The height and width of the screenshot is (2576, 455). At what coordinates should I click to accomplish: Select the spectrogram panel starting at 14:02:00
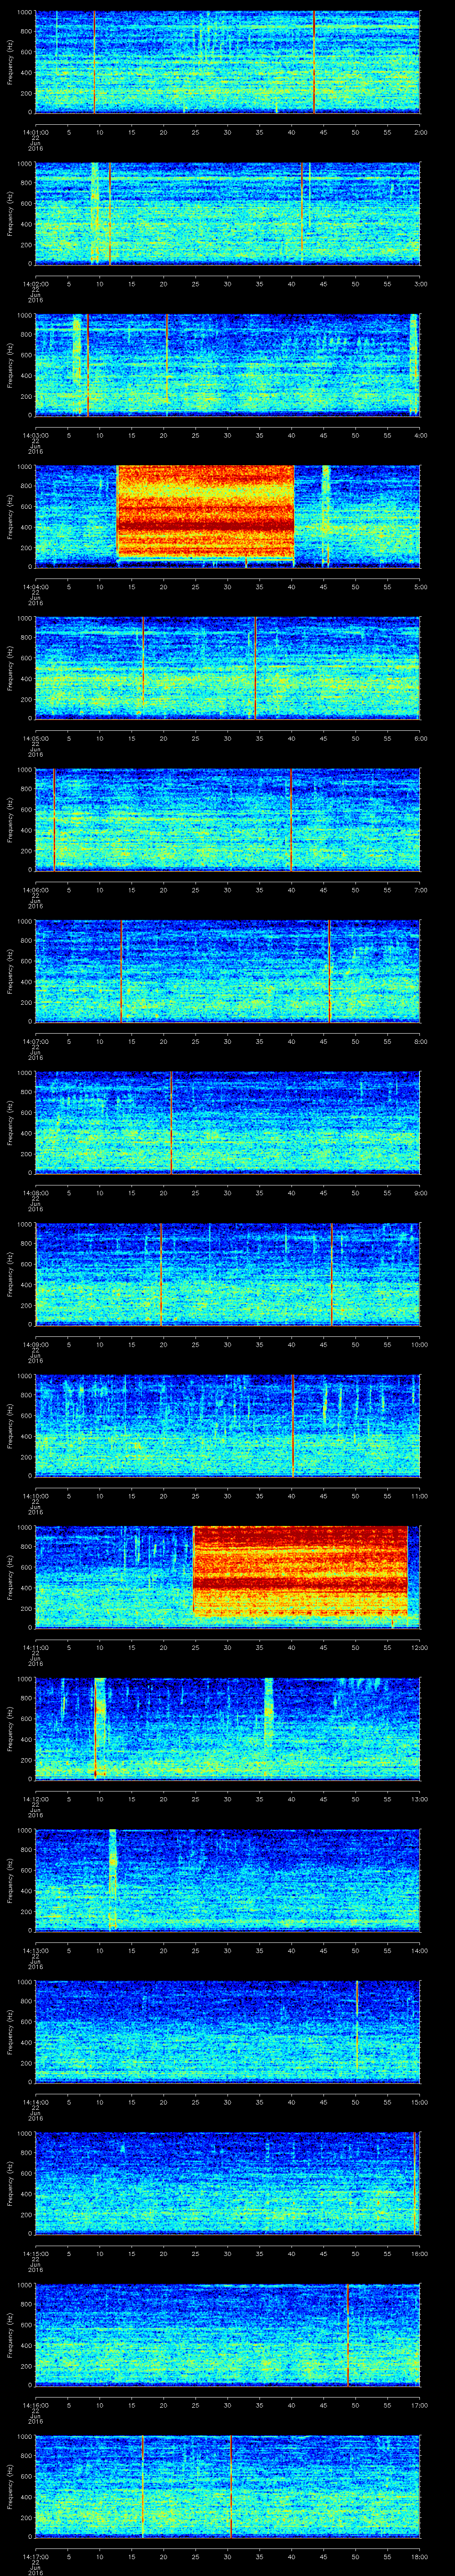coord(228,214)
